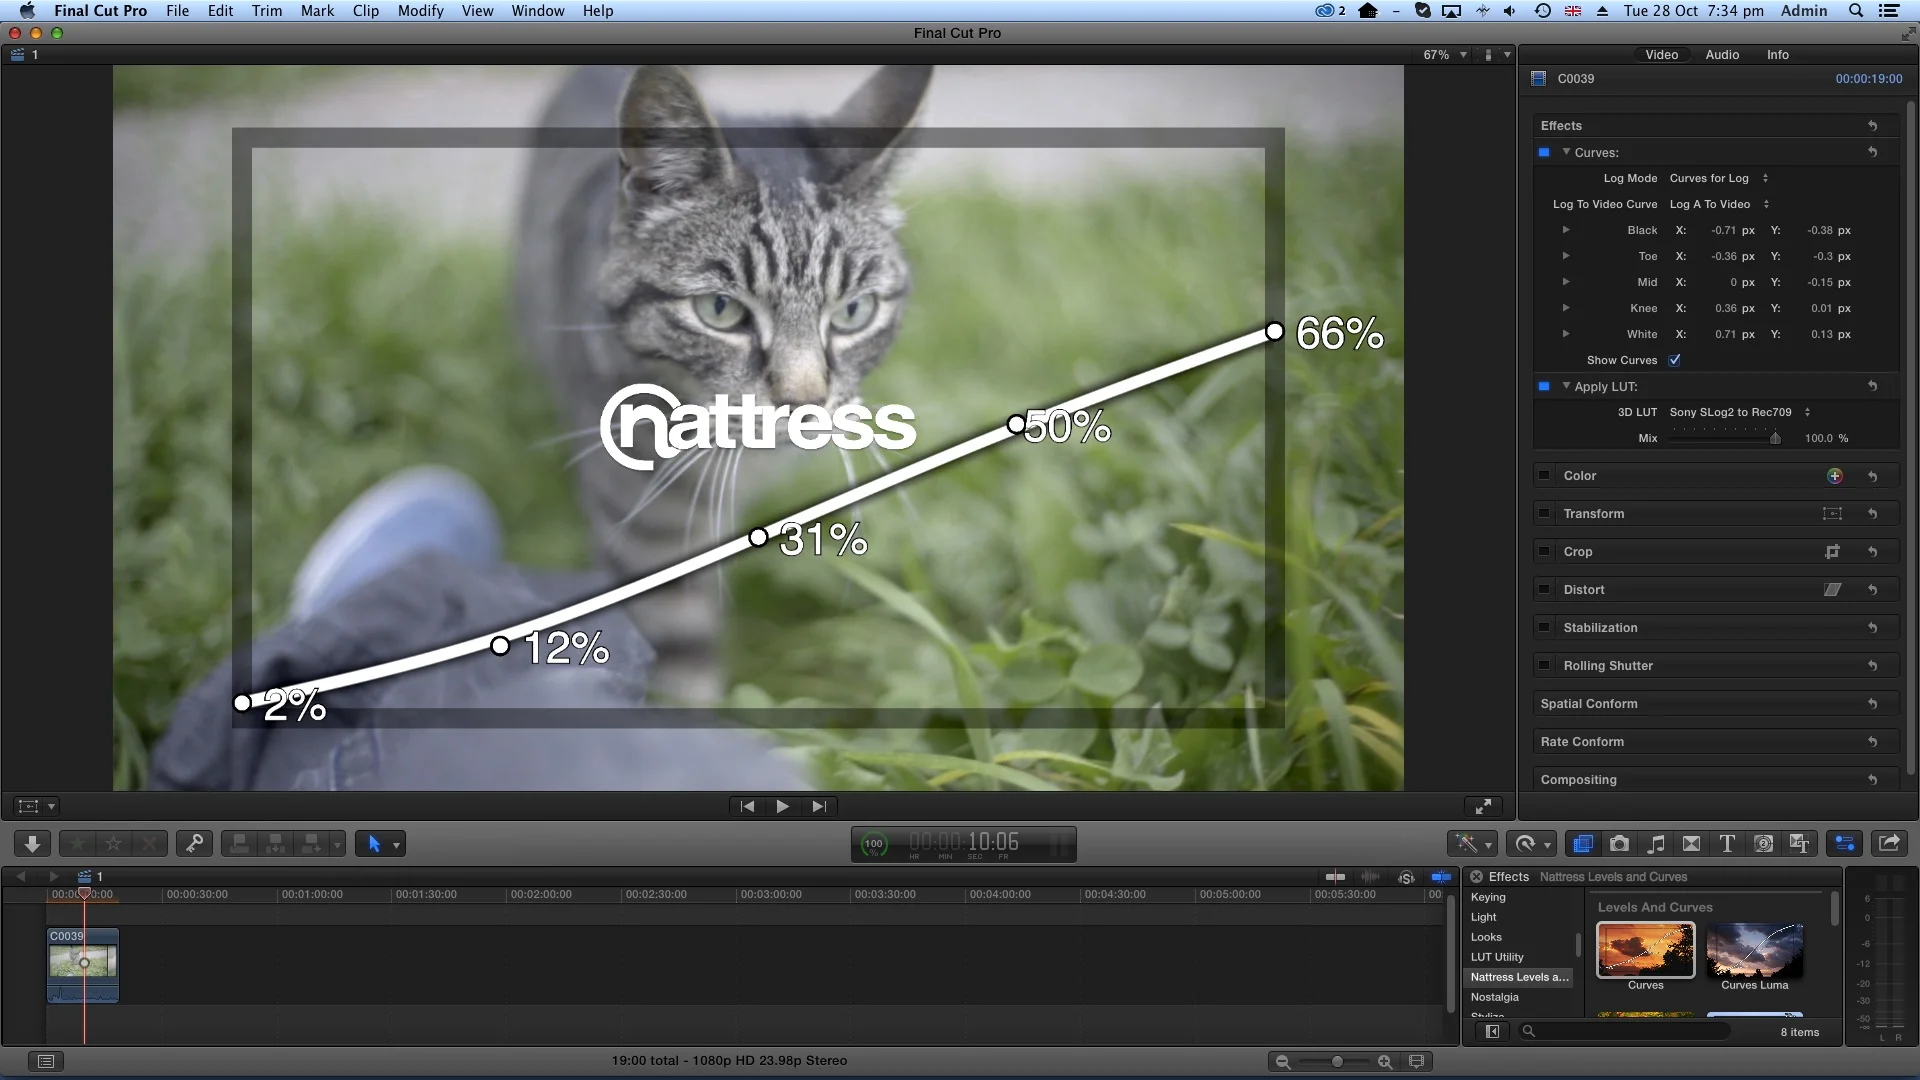
Task: Open clip appearance options in timeline footer
Action: point(1416,1061)
